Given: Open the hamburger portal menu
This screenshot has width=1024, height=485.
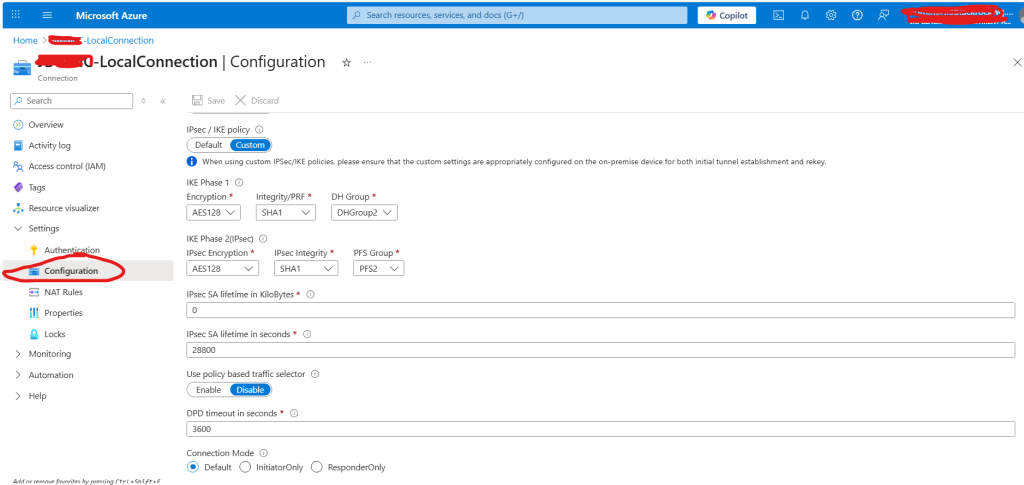Looking at the screenshot, I should pyautogui.click(x=47, y=15).
